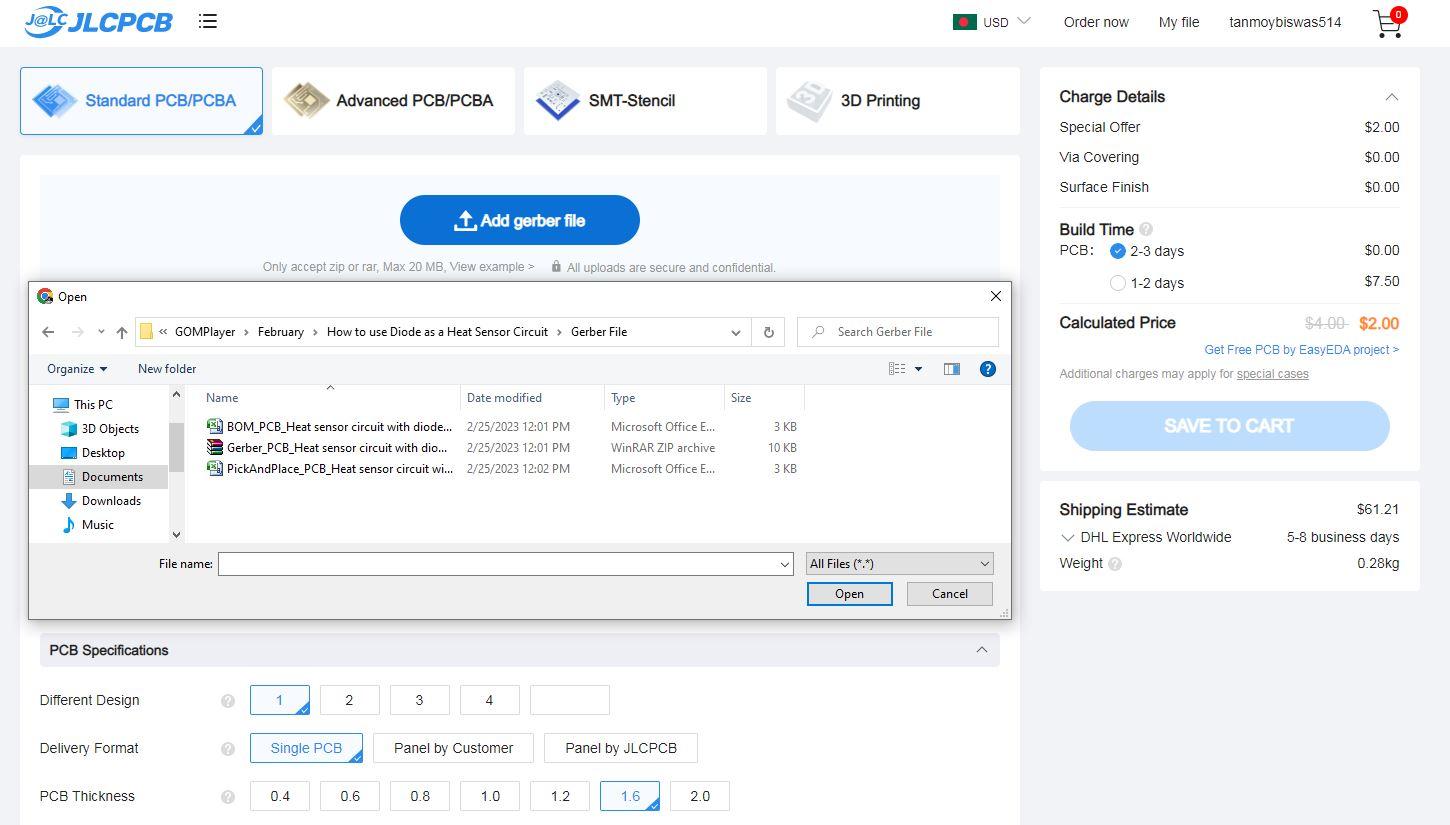The width and height of the screenshot is (1450, 825).
Task: Open the file type All Files dropdown
Action: [899, 564]
